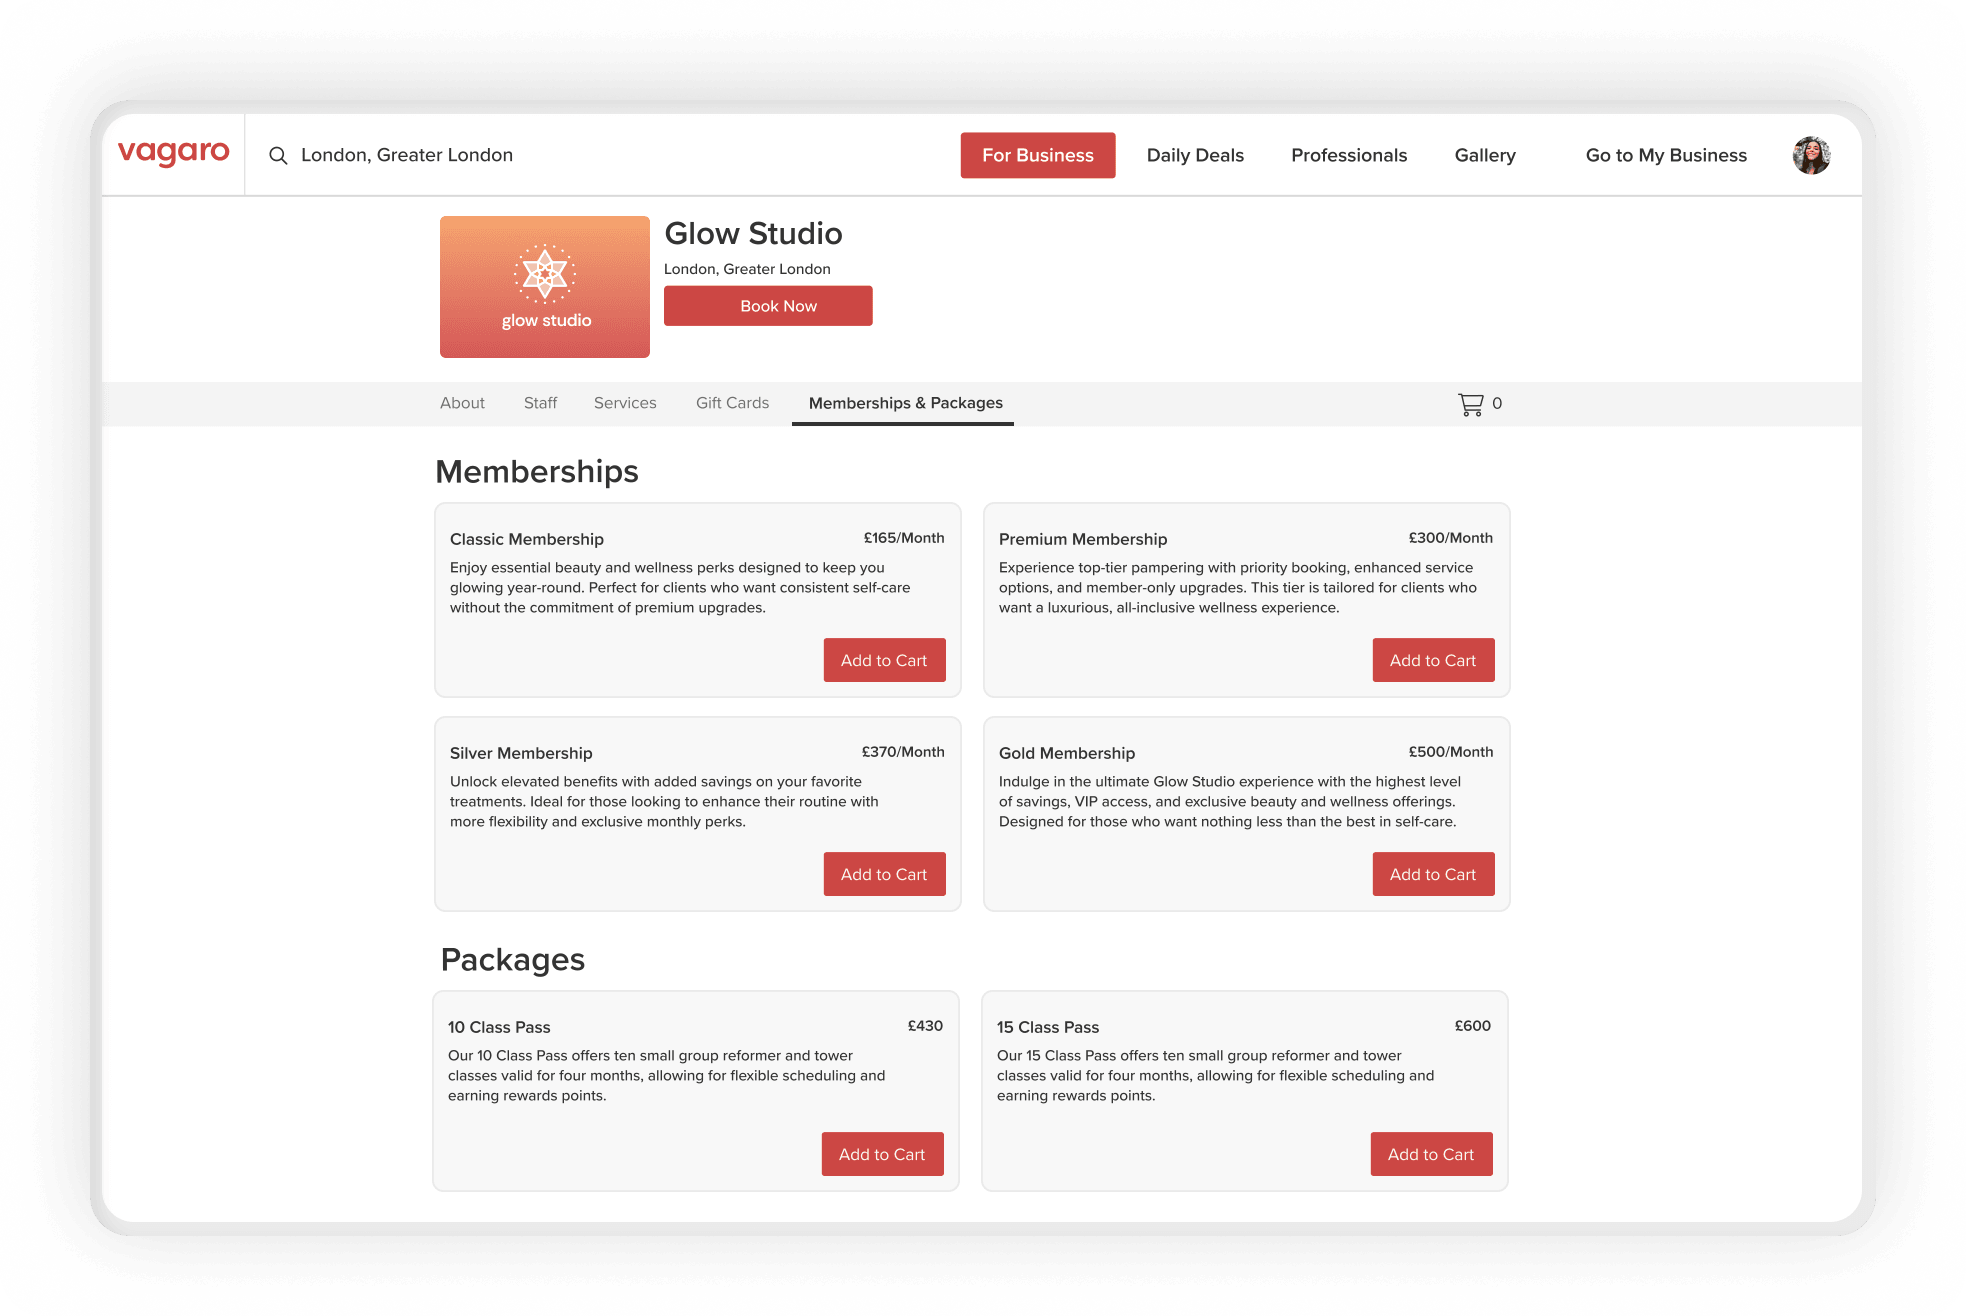Click the search magnifier icon

click(x=278, y=156)
